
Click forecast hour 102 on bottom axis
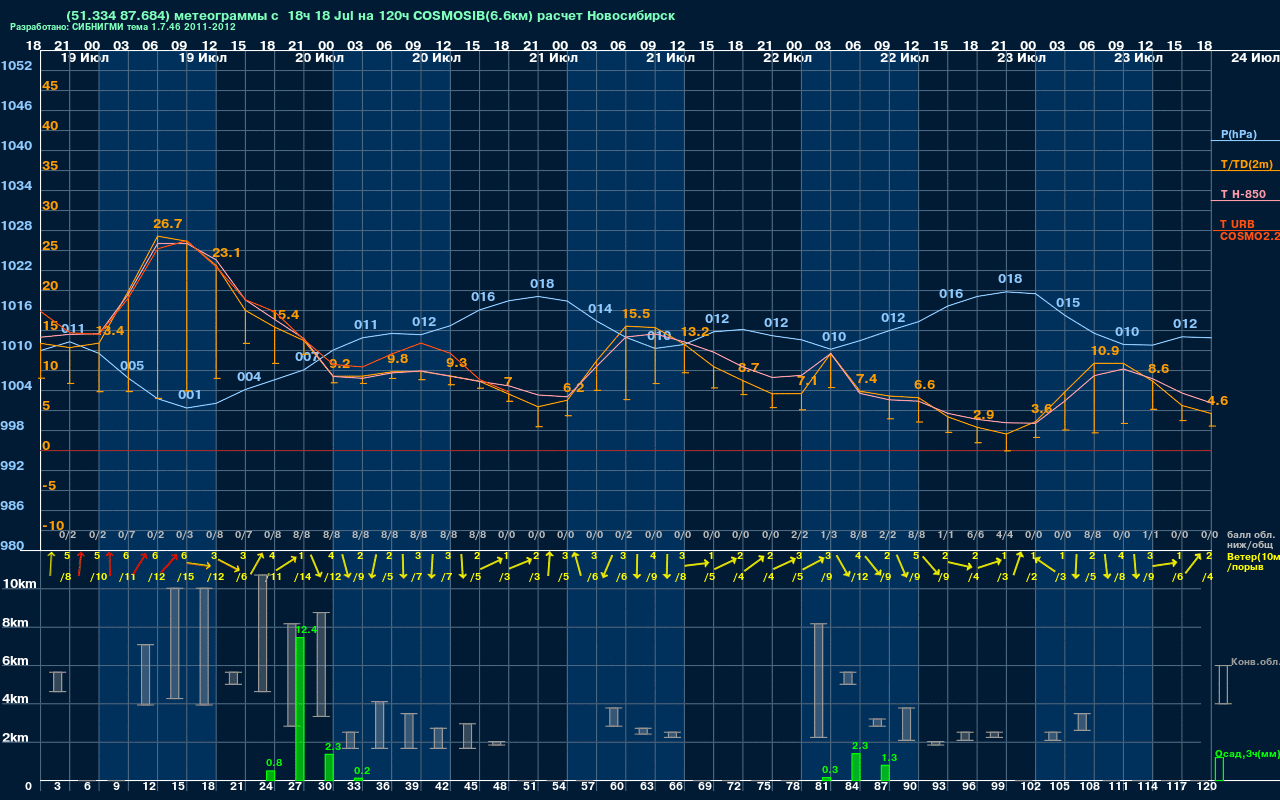coord(1031,788)
